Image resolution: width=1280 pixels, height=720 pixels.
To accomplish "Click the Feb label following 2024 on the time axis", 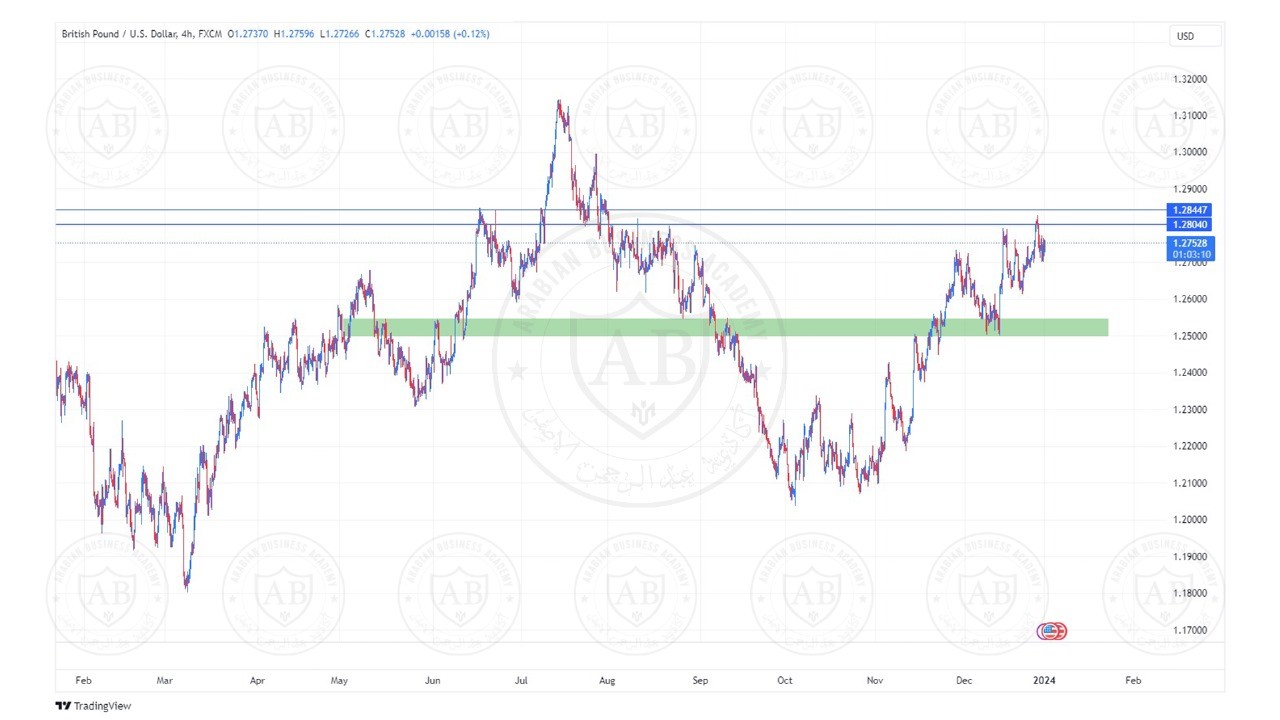I will 1133,681.
